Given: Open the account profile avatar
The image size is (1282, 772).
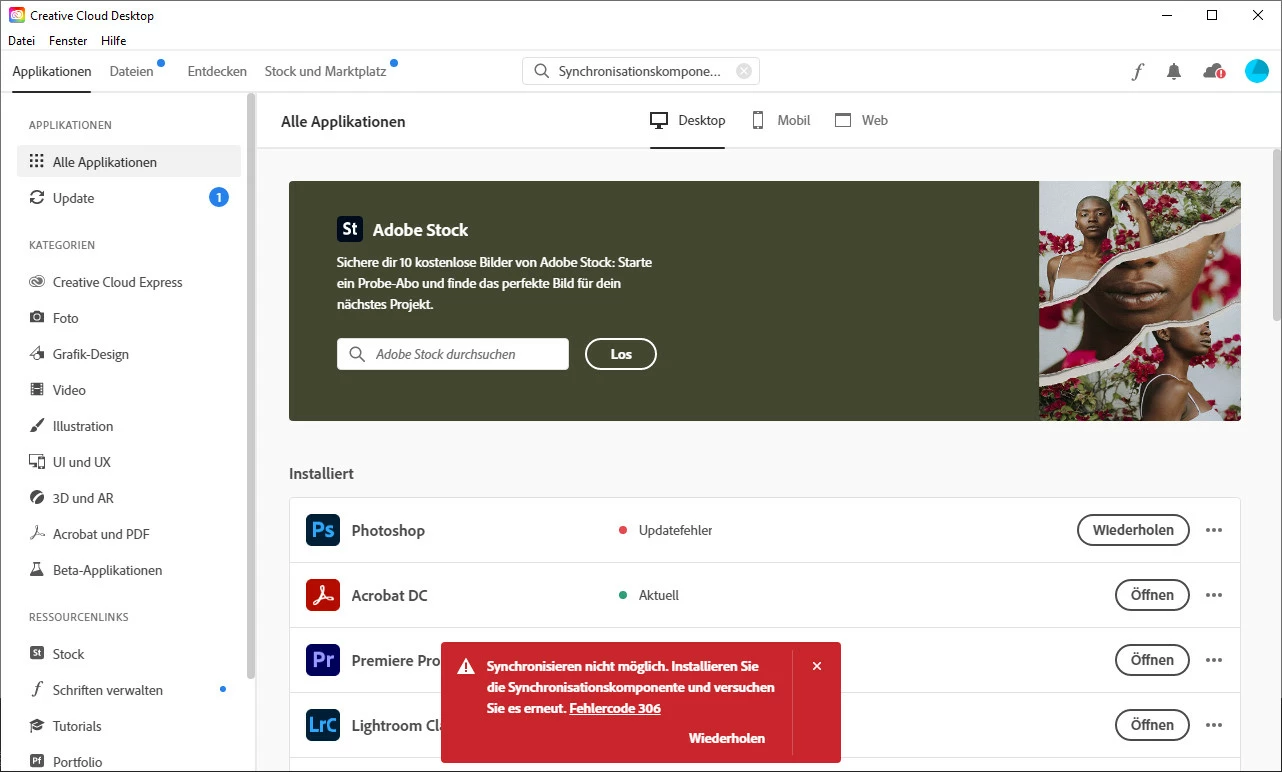Looking at the screenshot, I should 1257,71.
